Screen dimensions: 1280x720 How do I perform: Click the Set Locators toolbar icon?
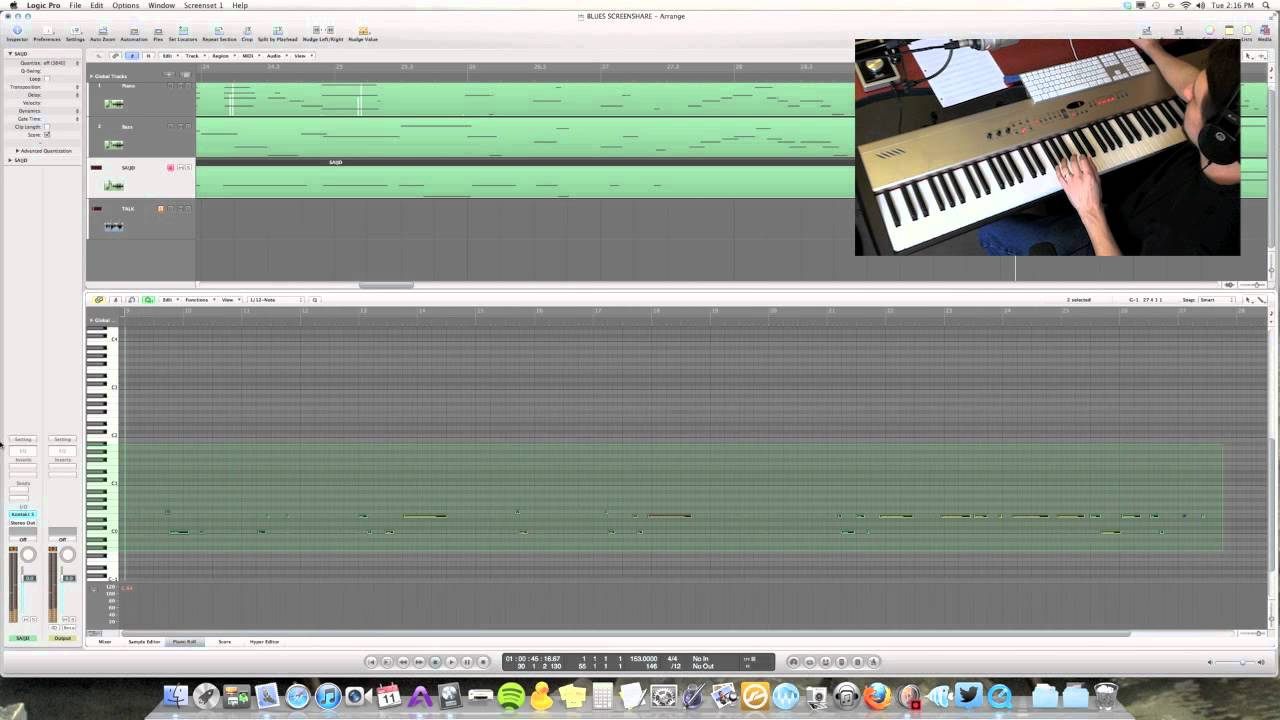click(x=183, y=31)
